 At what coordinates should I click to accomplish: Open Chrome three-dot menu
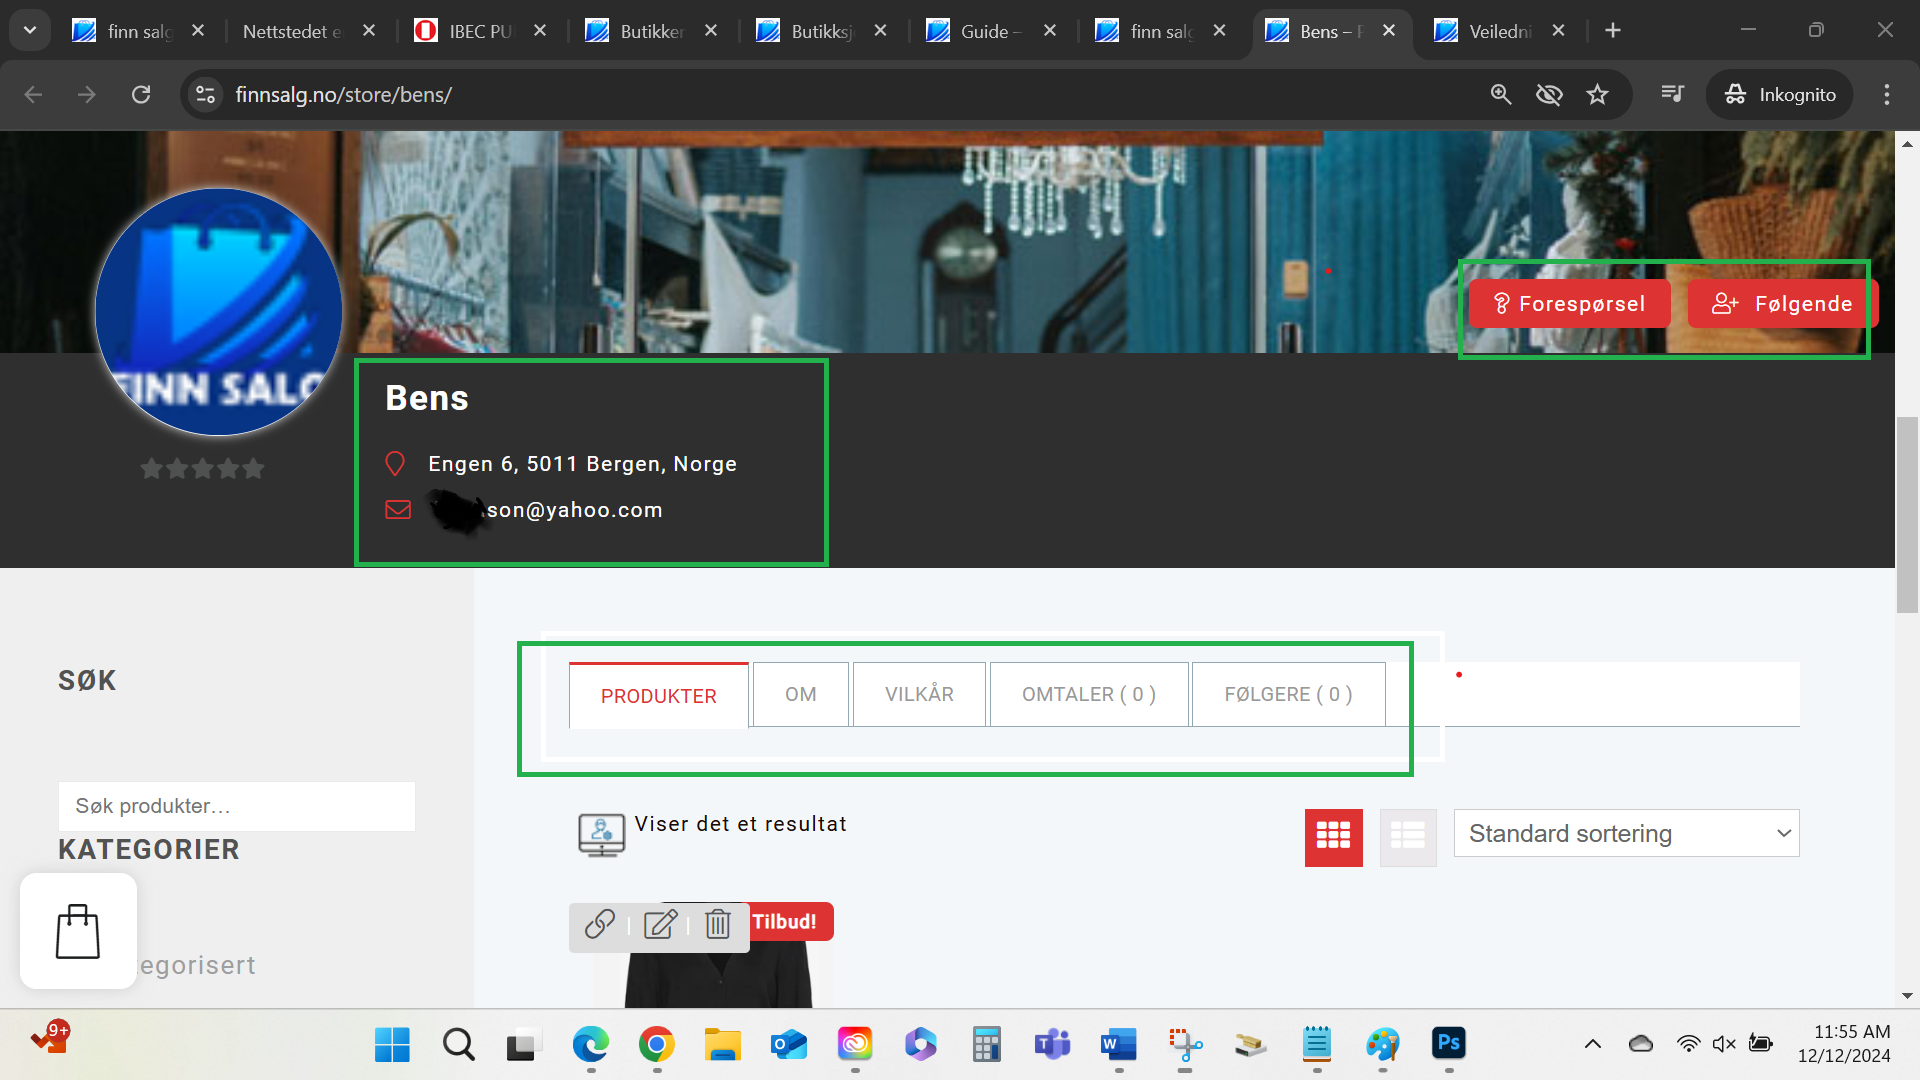(x=1886, y=95)
